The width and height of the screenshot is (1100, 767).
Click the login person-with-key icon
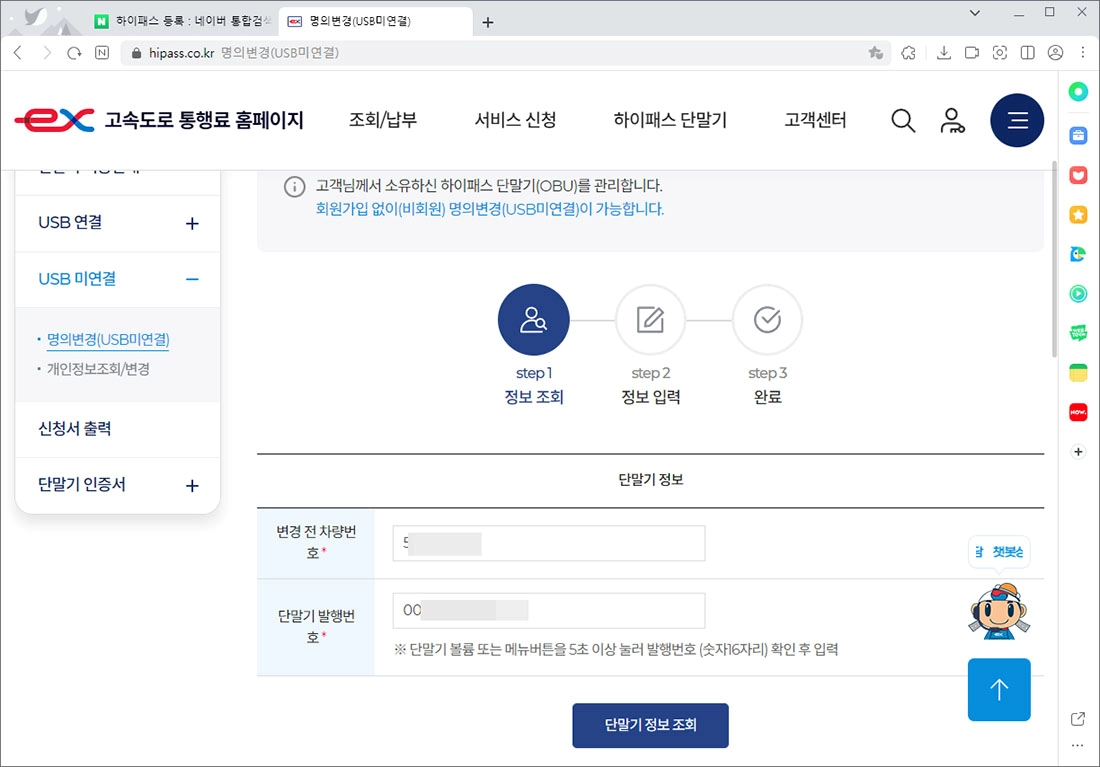[x=953, y=120]
